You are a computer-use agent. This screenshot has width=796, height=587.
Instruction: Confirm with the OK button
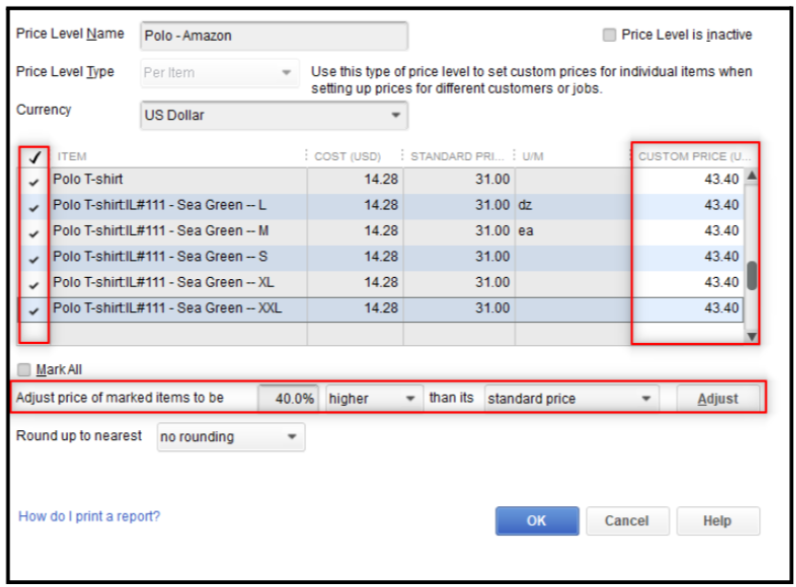click(537, 520)
